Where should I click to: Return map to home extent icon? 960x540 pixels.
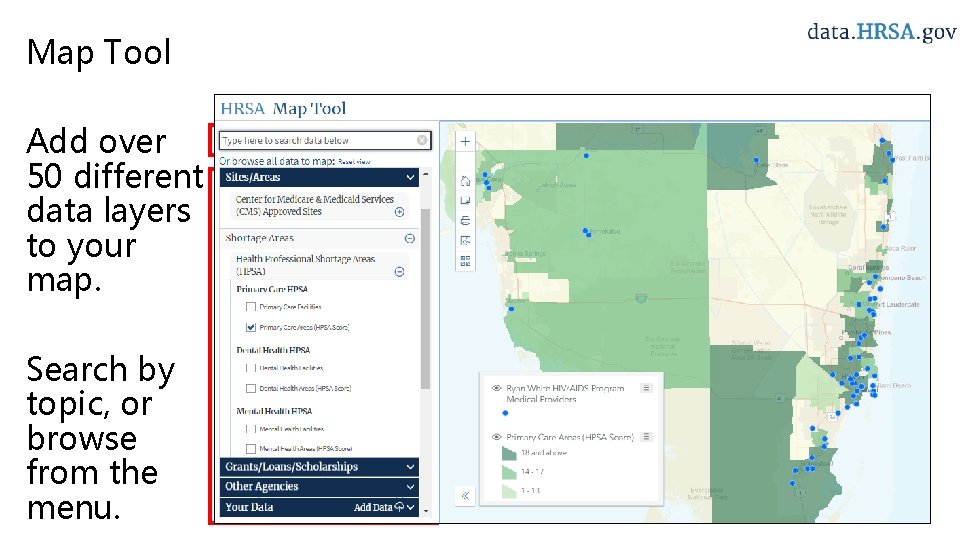(465, 181)
